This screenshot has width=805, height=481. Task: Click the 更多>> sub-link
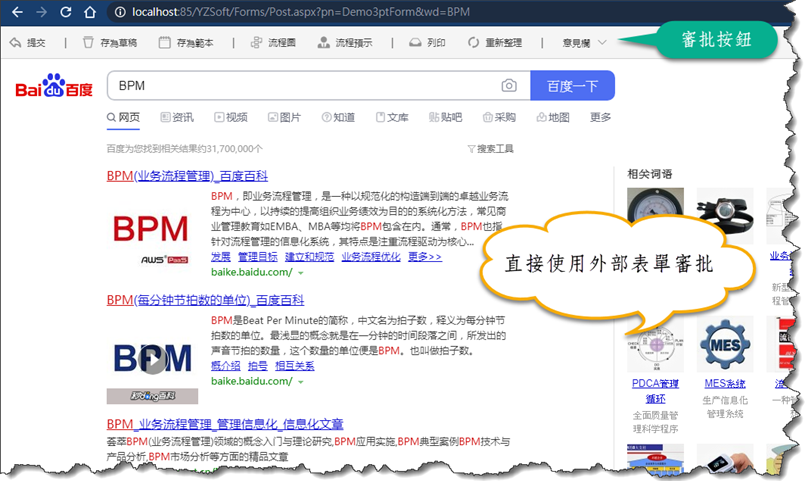pos(425,257)
